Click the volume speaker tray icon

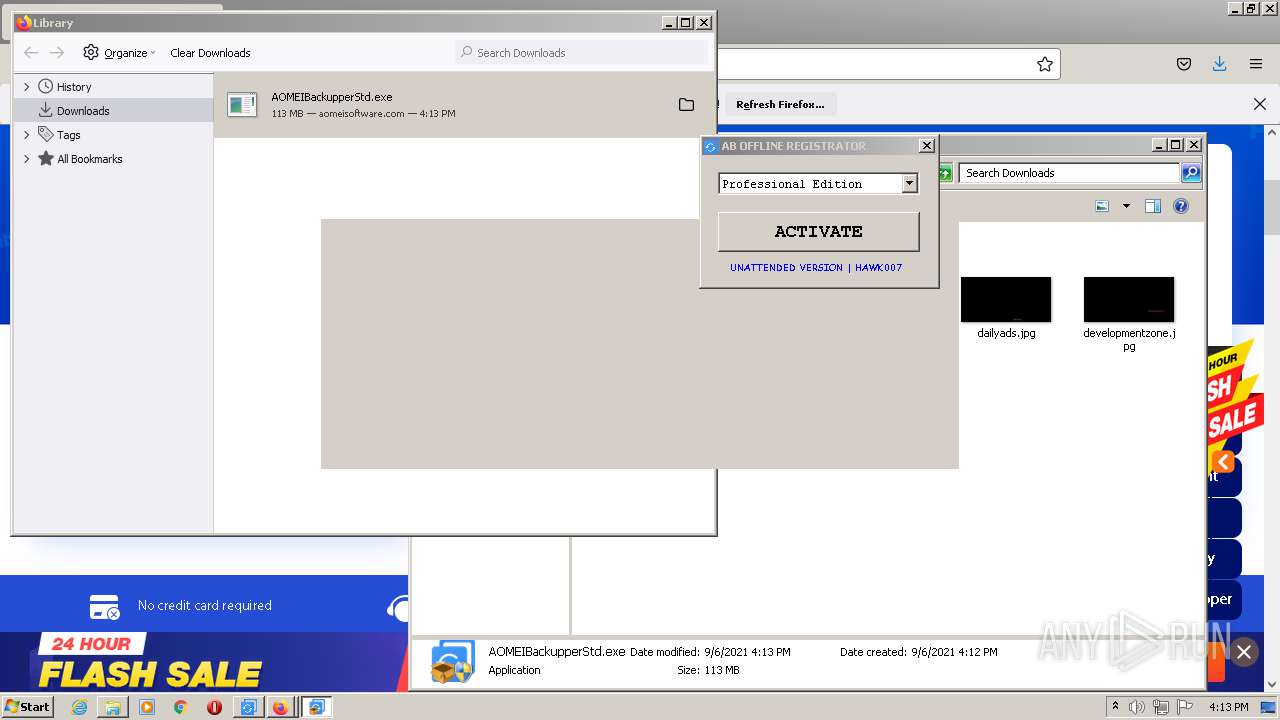pyautogui.click(x=1139, y=707)
